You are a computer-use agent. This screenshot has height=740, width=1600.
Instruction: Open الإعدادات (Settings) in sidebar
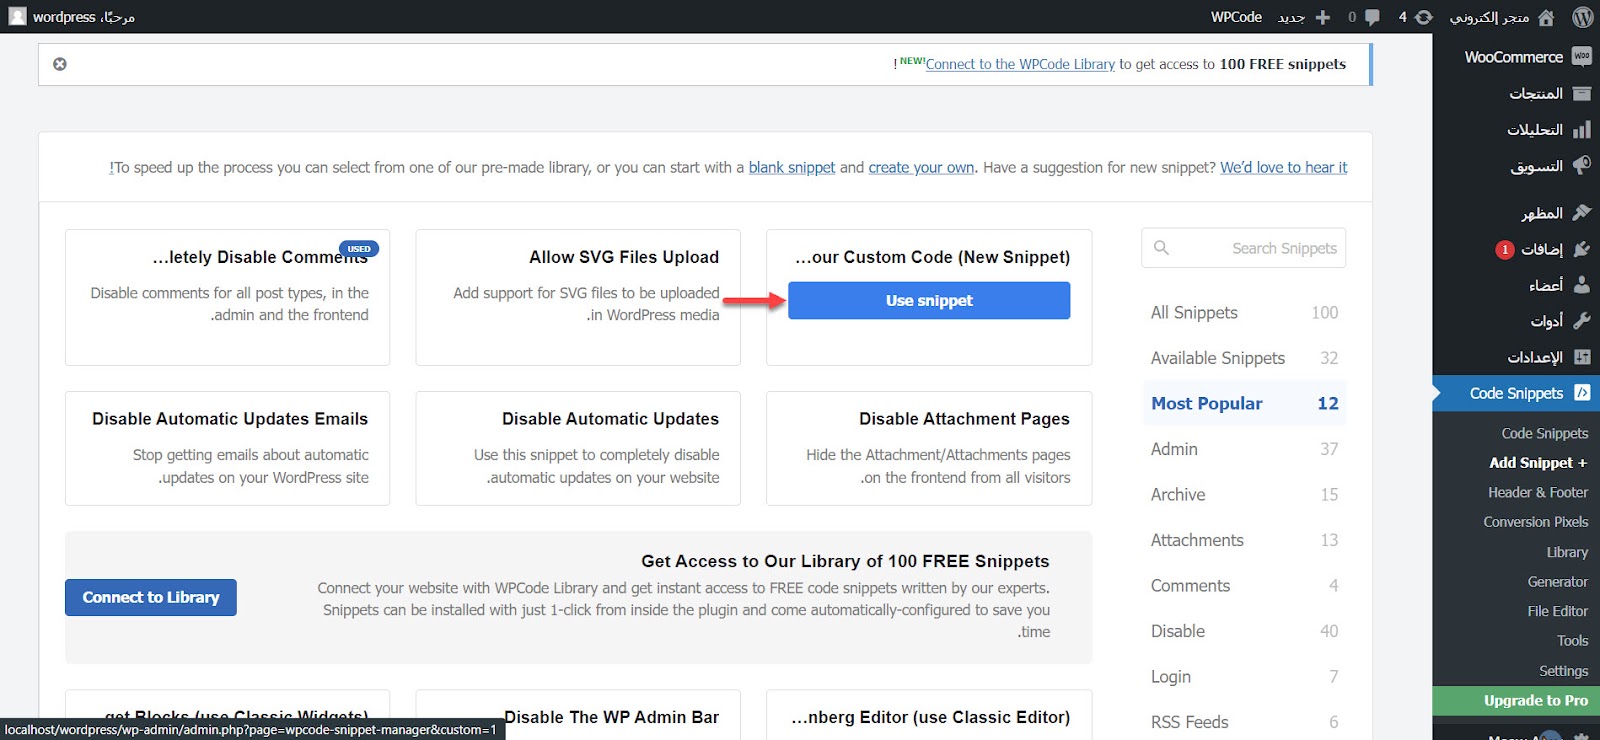[x=1516, y=357]
